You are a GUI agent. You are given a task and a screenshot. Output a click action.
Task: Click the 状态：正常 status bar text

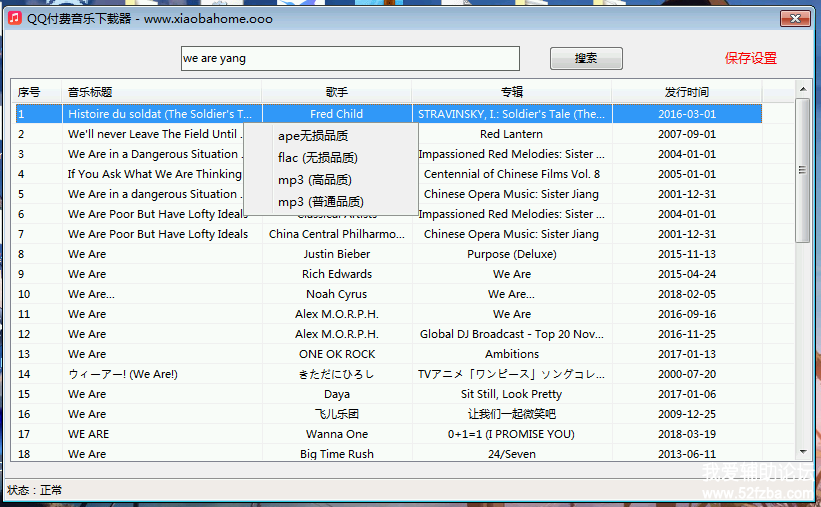tap(35, 490)
